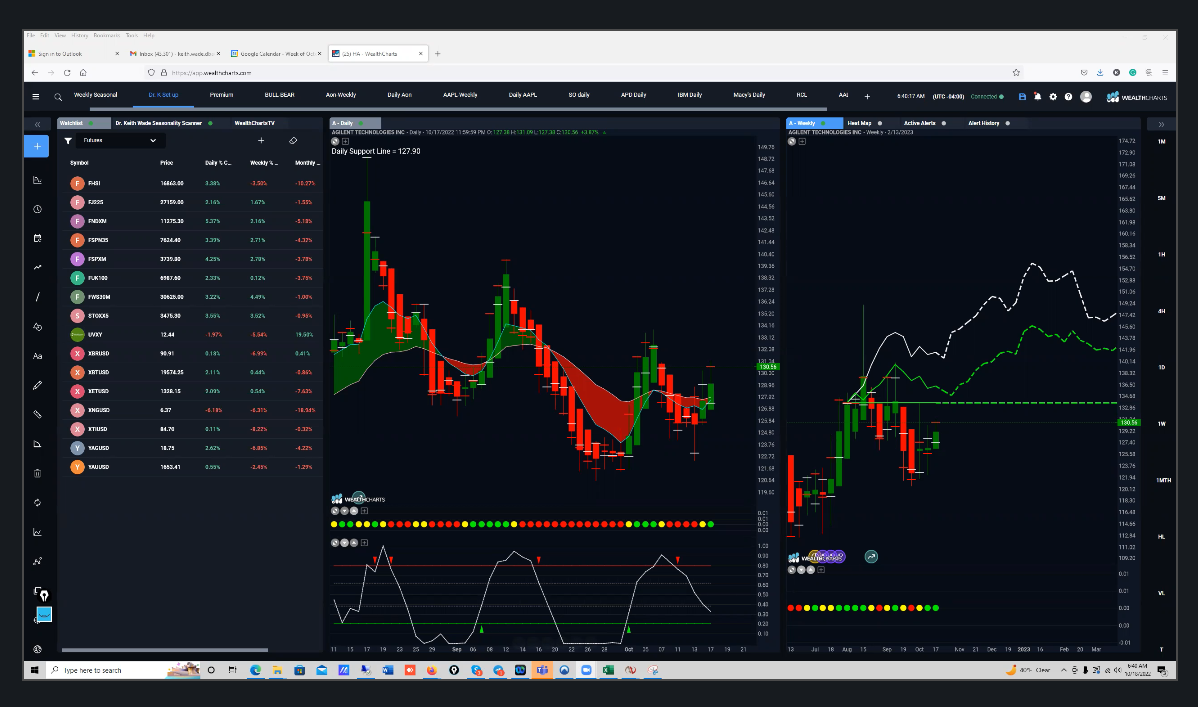Click the trend line icon in left sidebar
Screen dimensions: 1198x707
pos(37,297)
